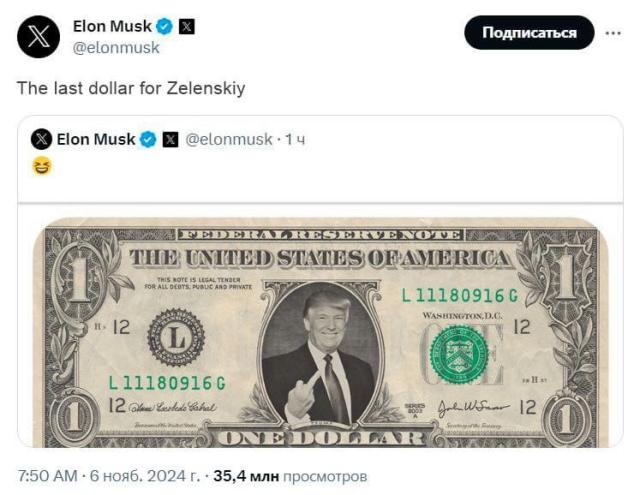The width and height of the screenshot is (640, 495).
Task: Click the X logo profile avatar in header
Action: (x=39, y=37)
